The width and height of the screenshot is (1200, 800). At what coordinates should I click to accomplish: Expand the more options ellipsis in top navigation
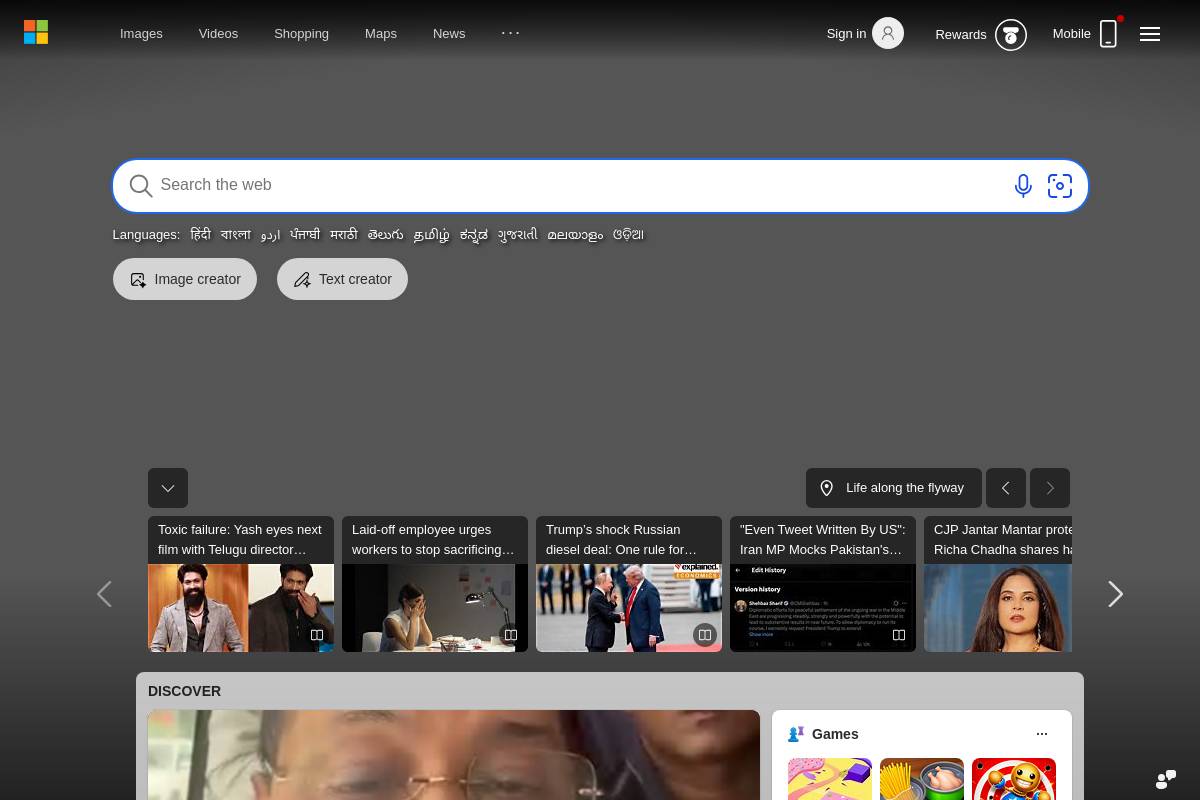pos(511,33)
